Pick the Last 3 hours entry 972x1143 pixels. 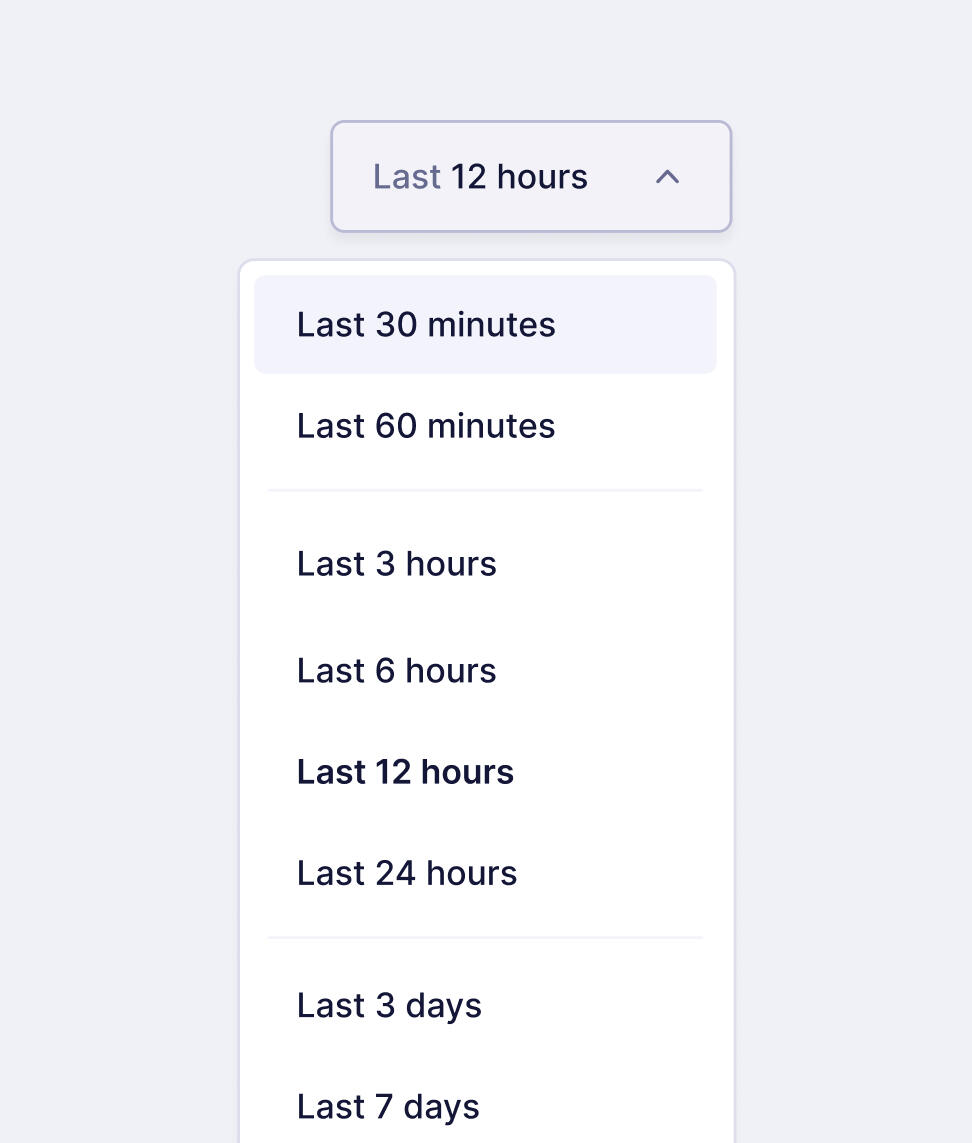click(485, 564)
